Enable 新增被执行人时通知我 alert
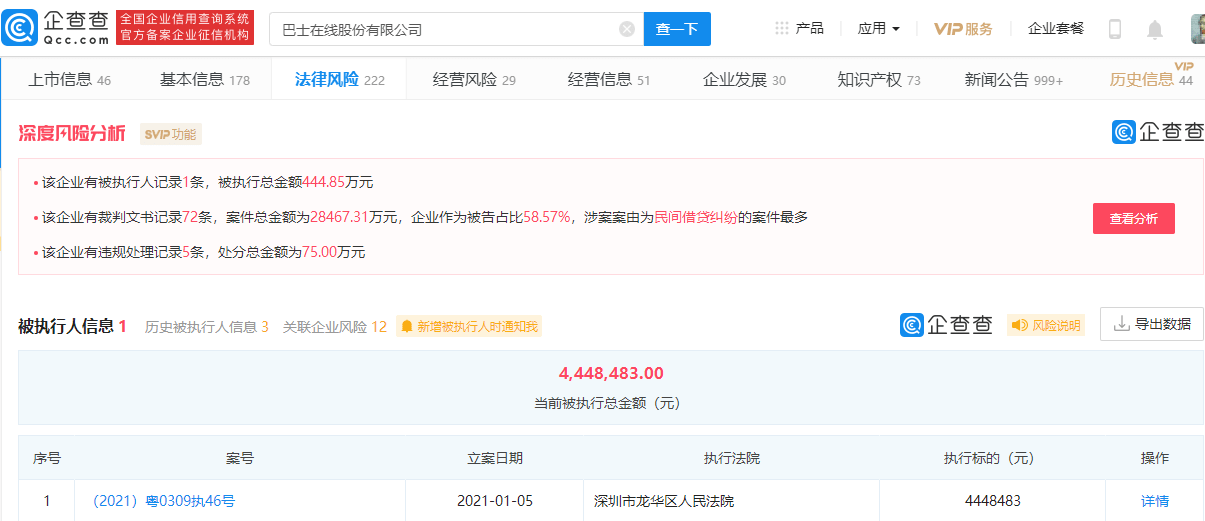 pyautogui.click(x=469, y=326)
